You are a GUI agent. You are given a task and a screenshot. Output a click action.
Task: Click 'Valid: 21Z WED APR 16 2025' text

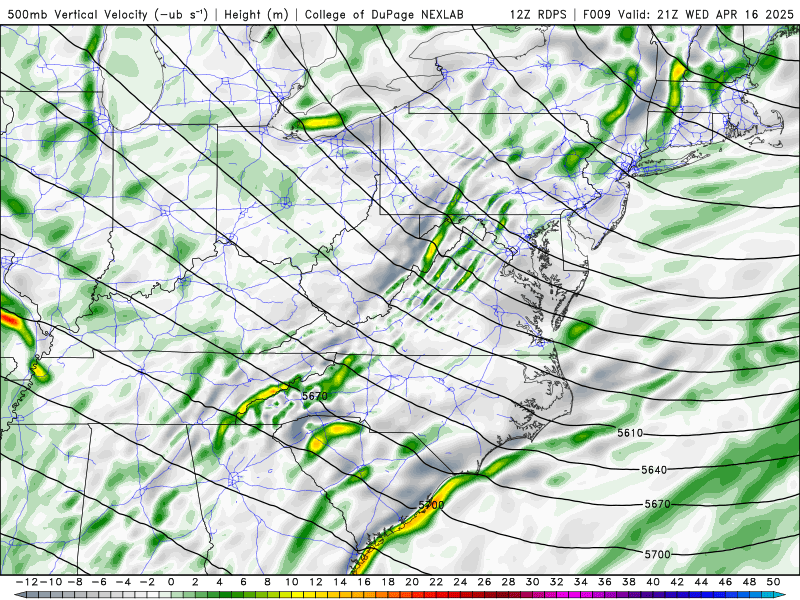(706, 14)
